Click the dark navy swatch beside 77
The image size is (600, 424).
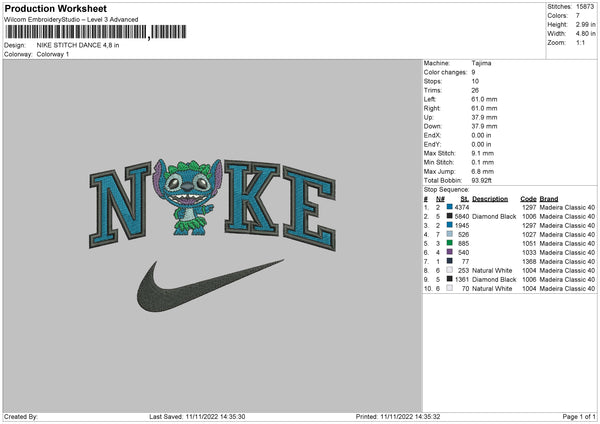coord(449,261)
